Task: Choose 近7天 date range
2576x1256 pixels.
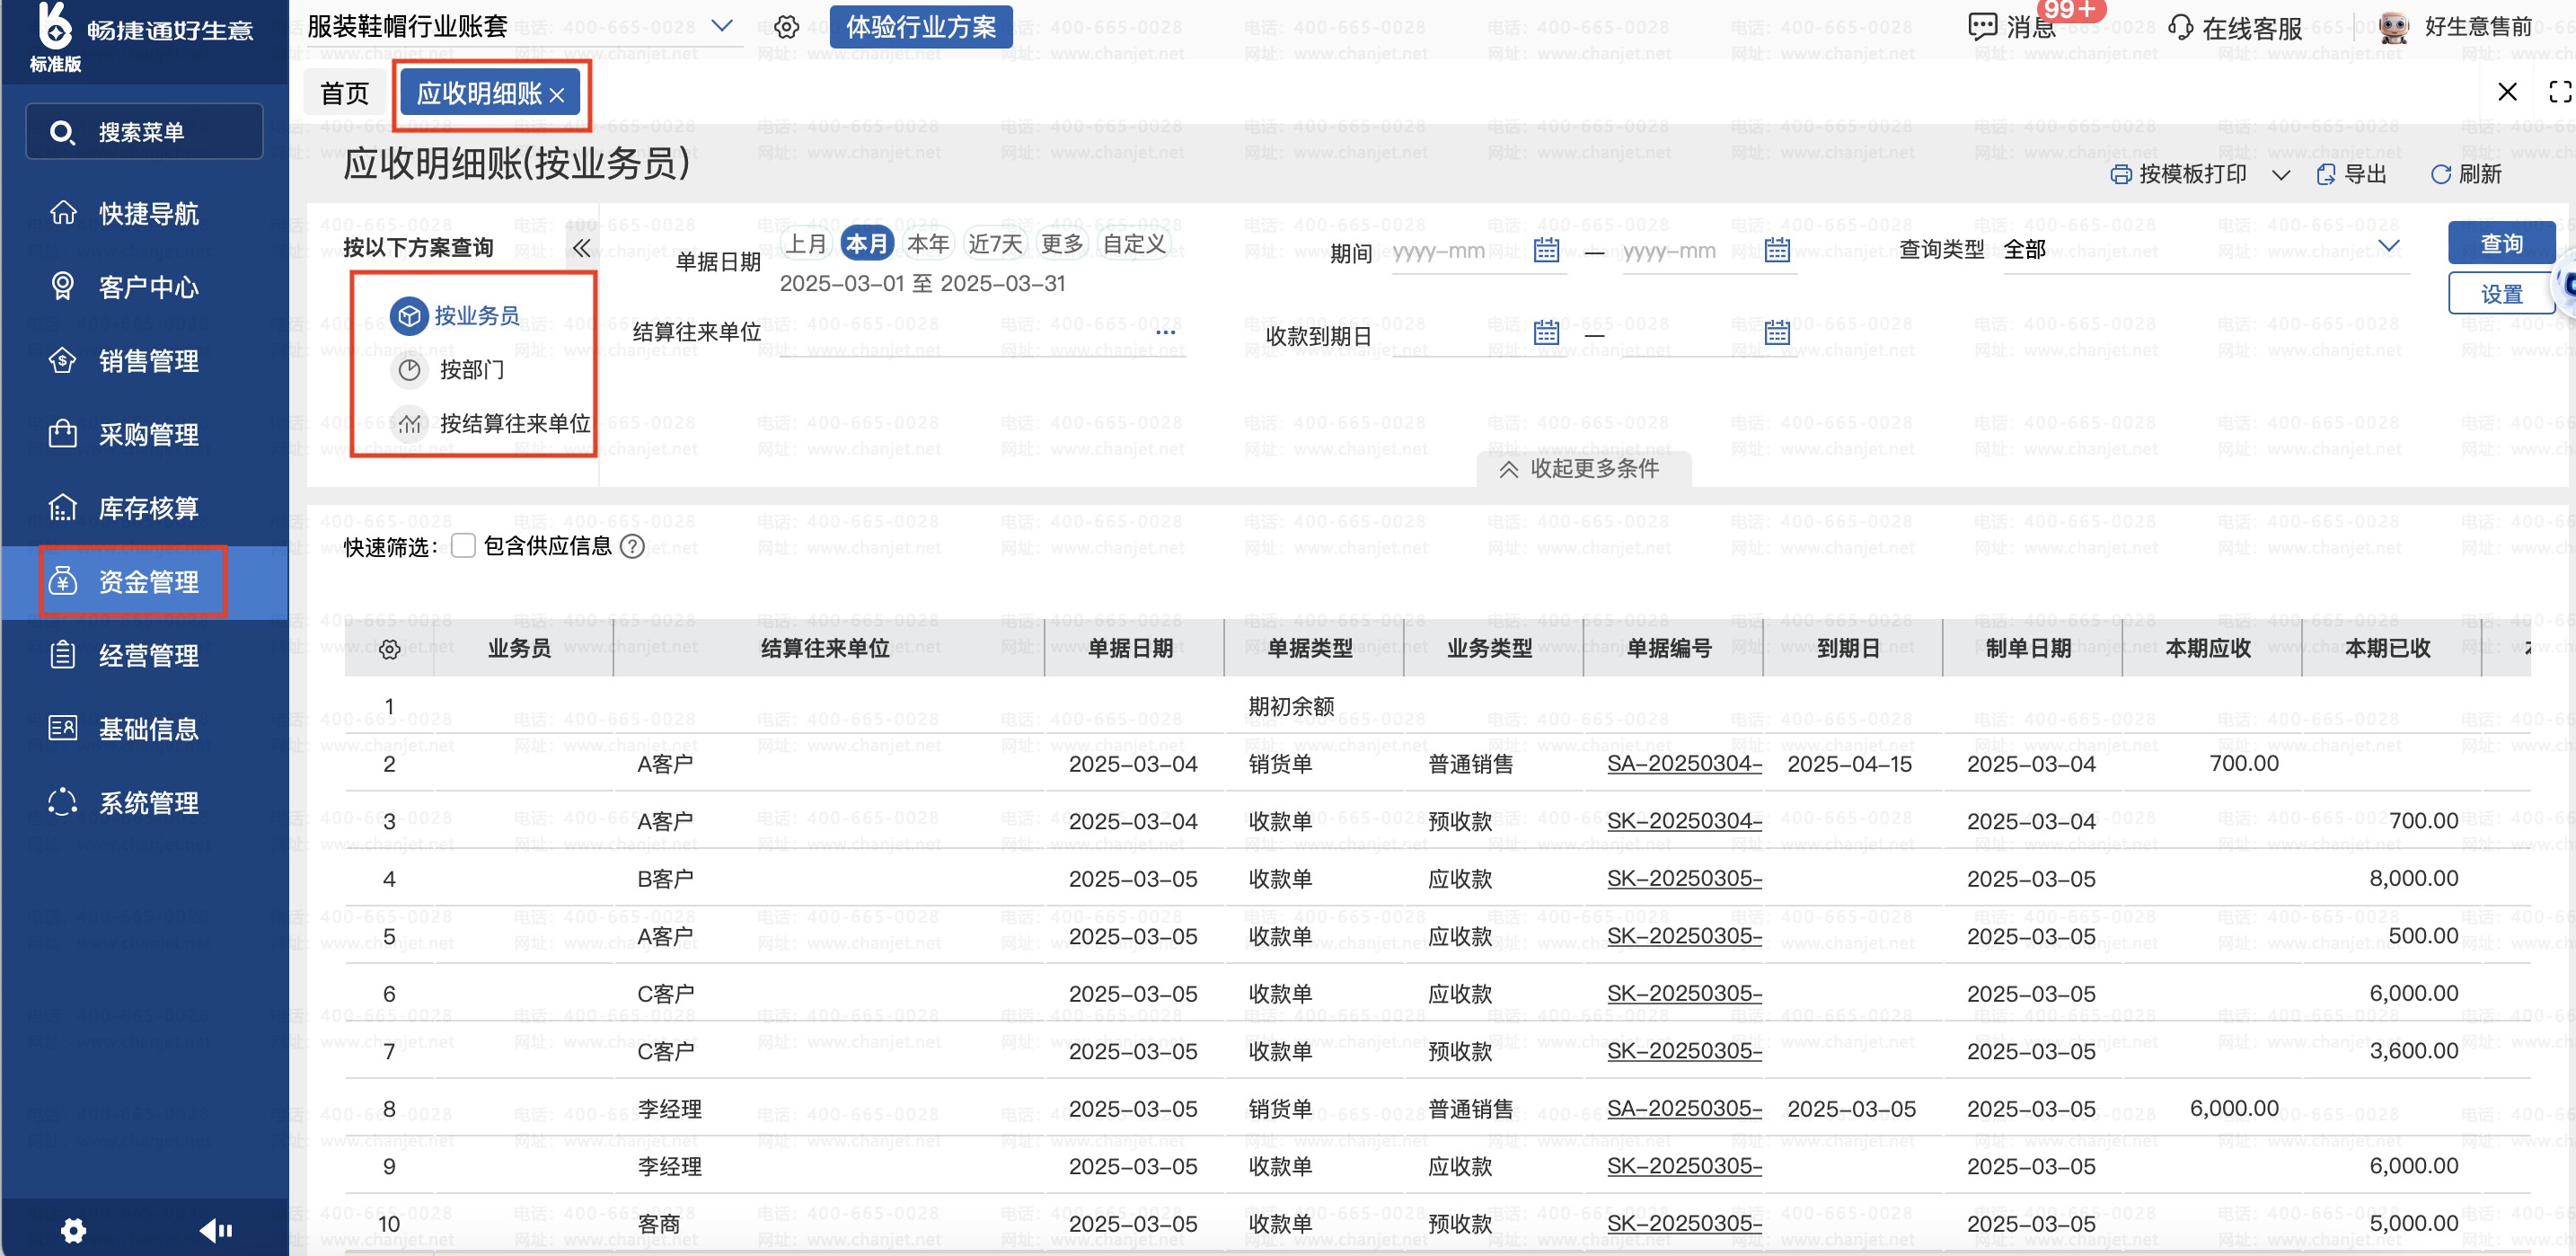Action: click(x=996, y=243)
